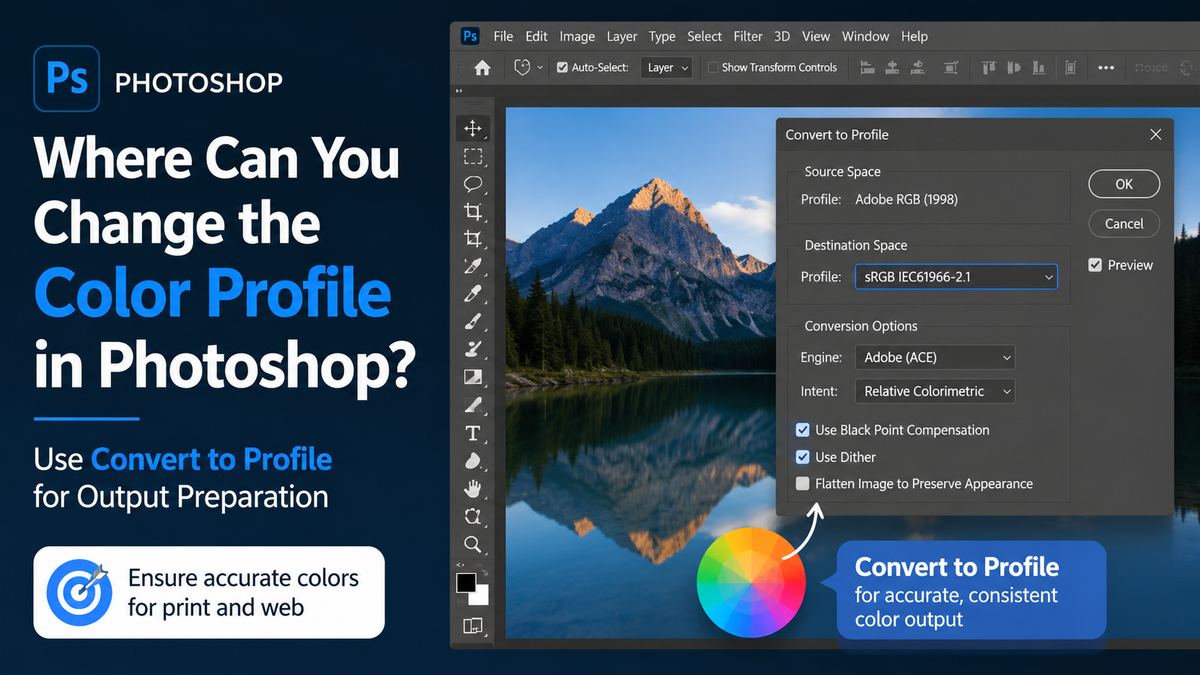The image size is (1200, 675).
Task: Click Cancel in the Convert to Profile dialog
Action: coord(1124,224)
